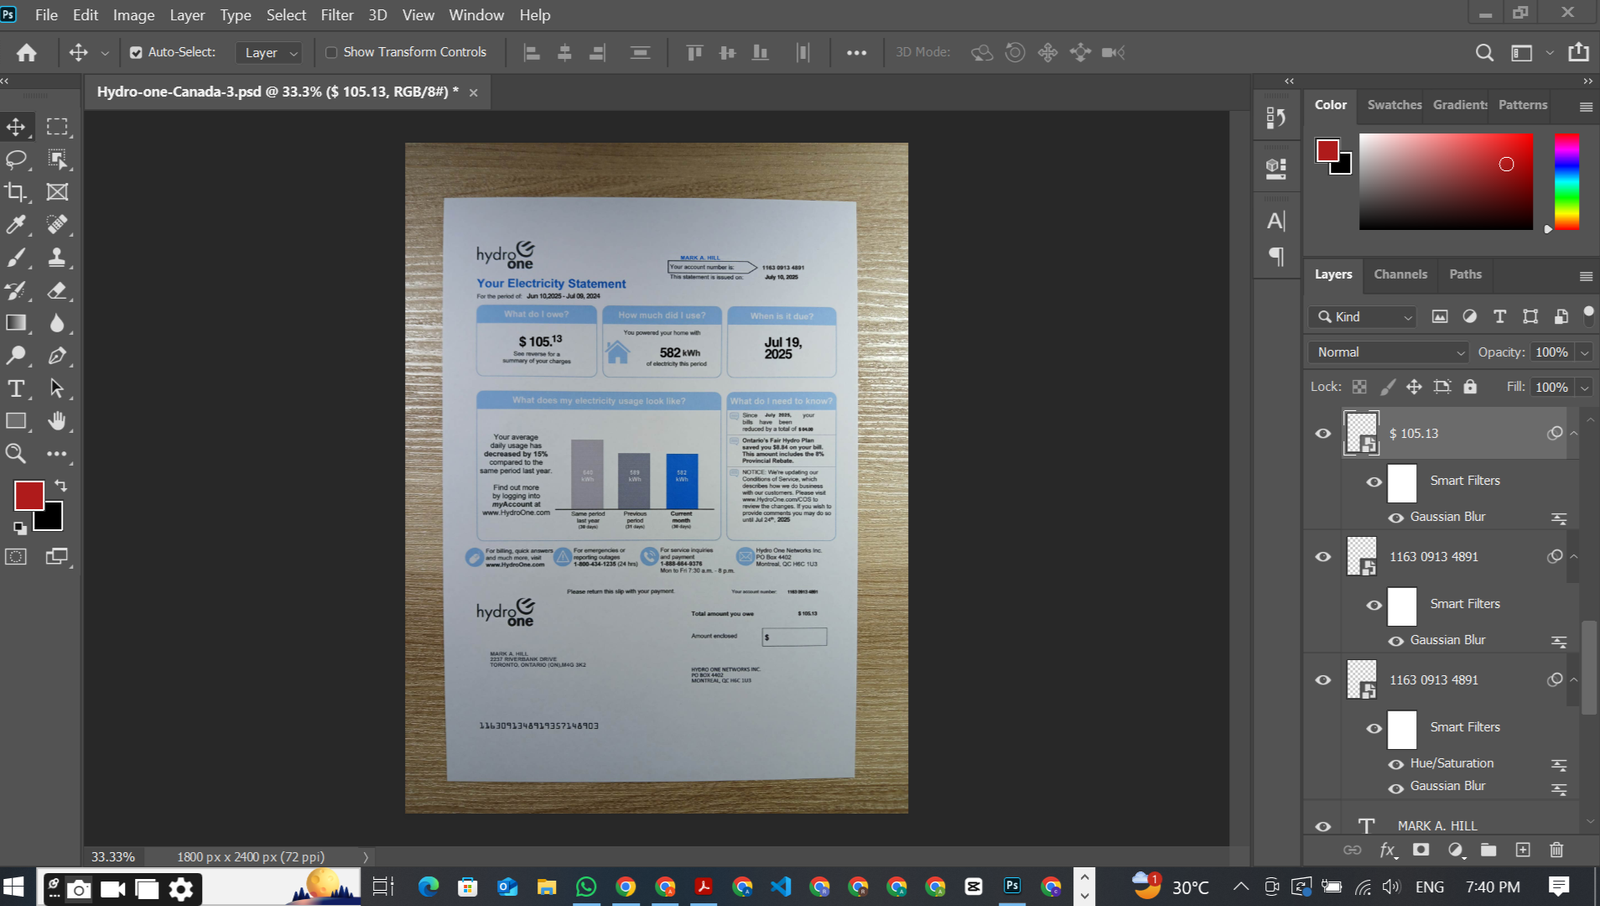Image resolution: width=1600 pixels, height=906 pixels.
Task: Select the Path Selection tool
Action: pyautogui.click(x=57, y=389)
